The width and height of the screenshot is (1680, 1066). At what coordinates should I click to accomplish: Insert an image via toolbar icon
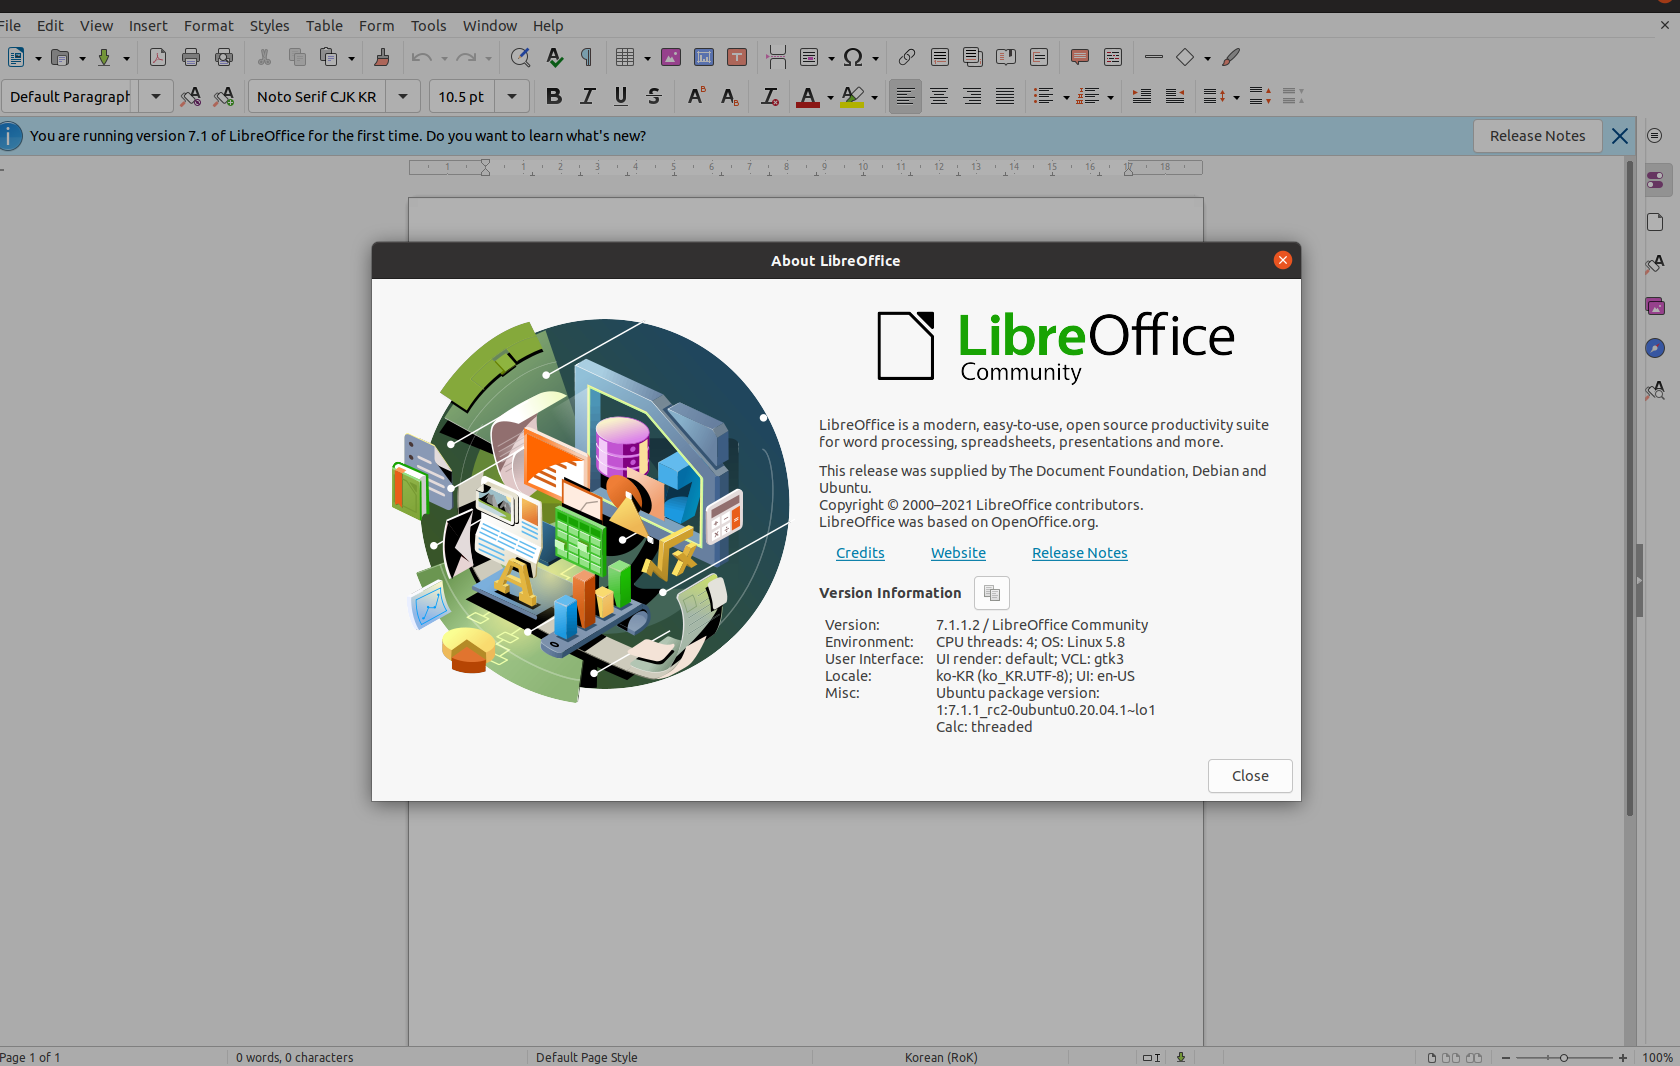click(671, 57)
